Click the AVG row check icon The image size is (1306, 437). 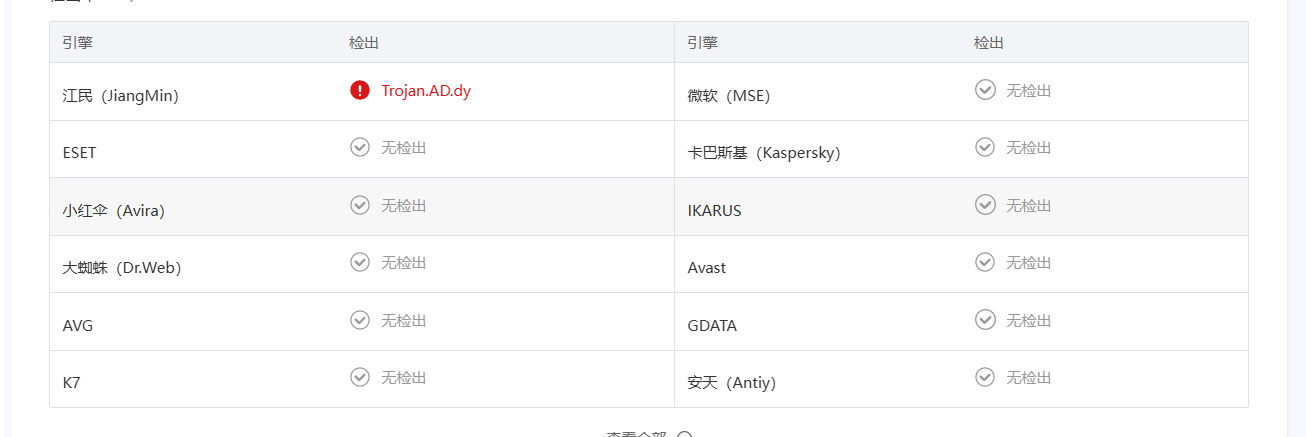pyautogui.click(x=360, y=320)
